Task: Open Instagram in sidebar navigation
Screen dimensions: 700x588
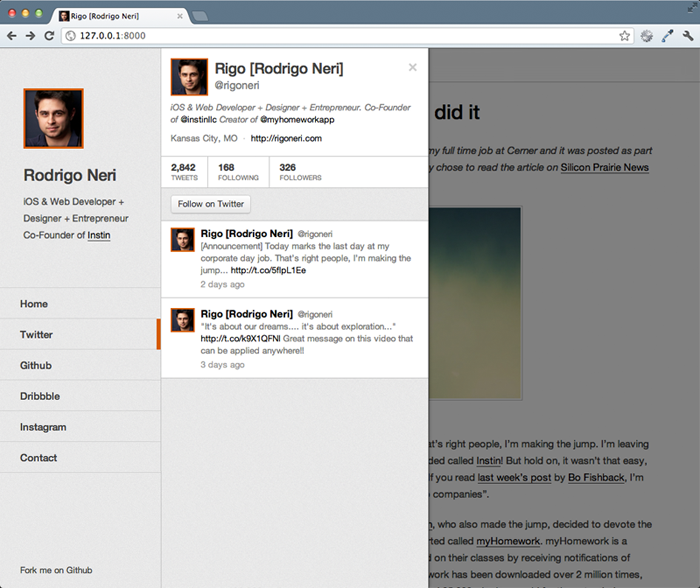Action: 80,427
